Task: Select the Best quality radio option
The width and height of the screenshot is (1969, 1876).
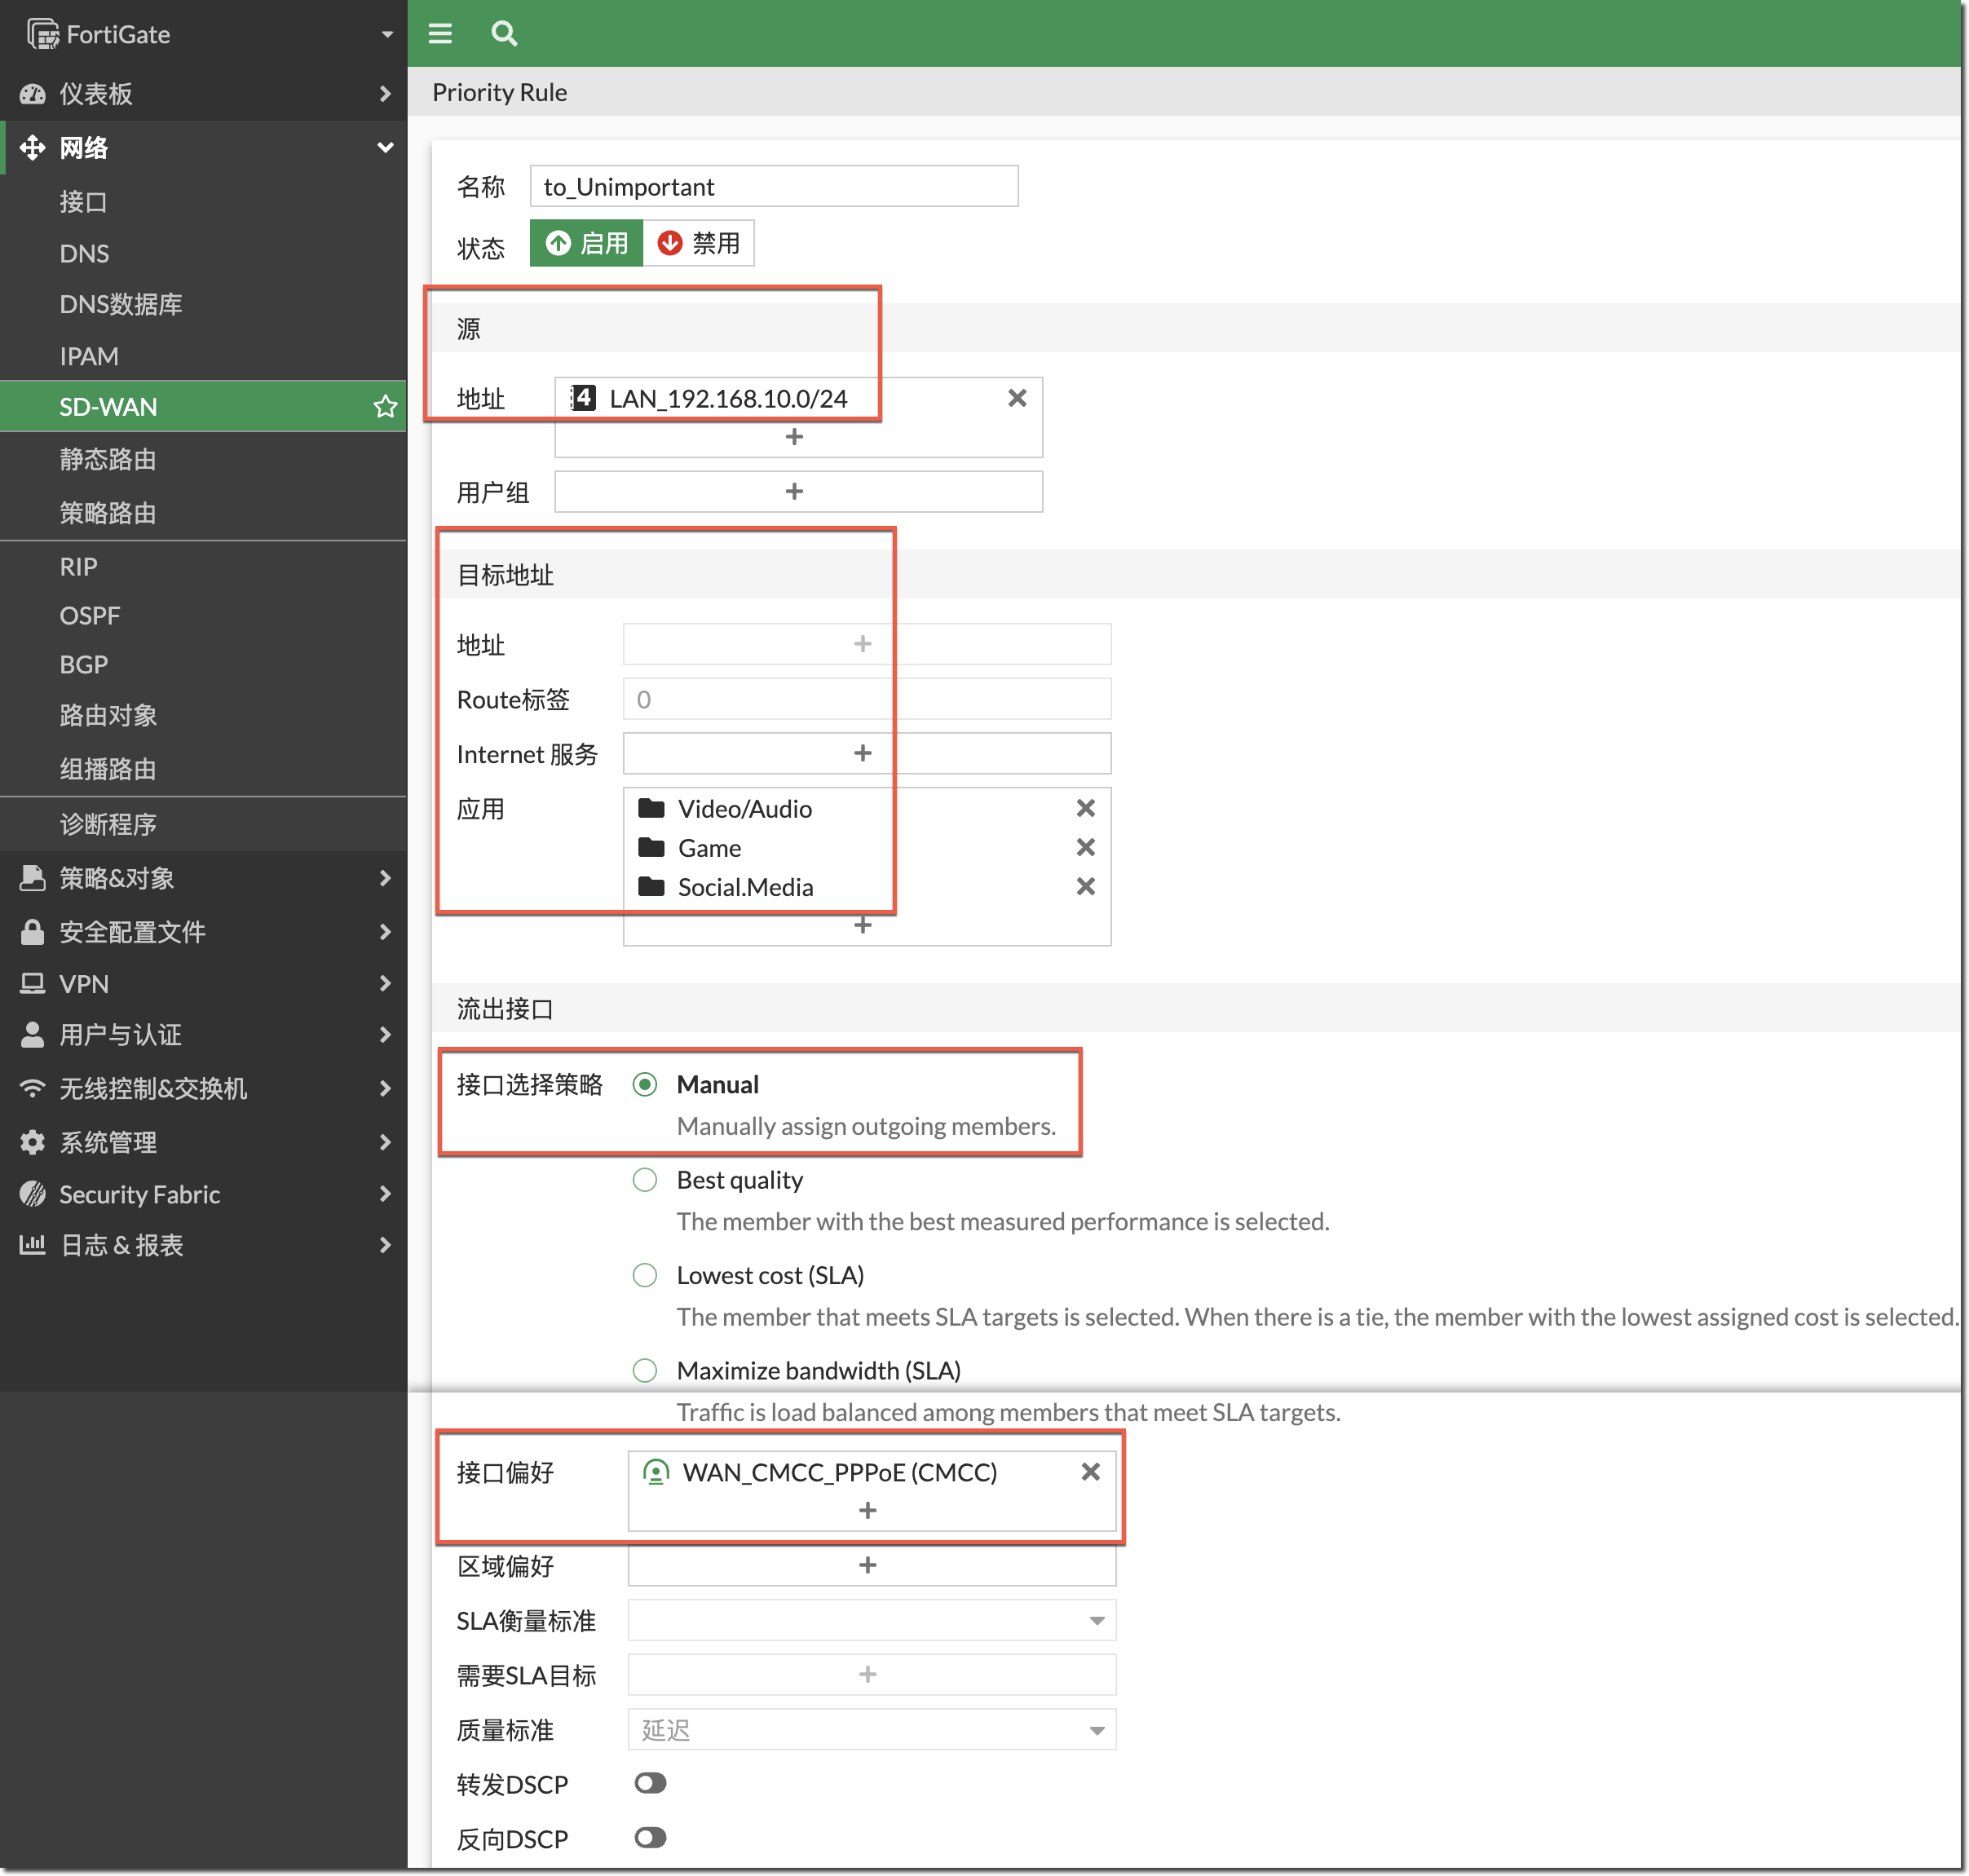Action: [x=645, y=1180]
